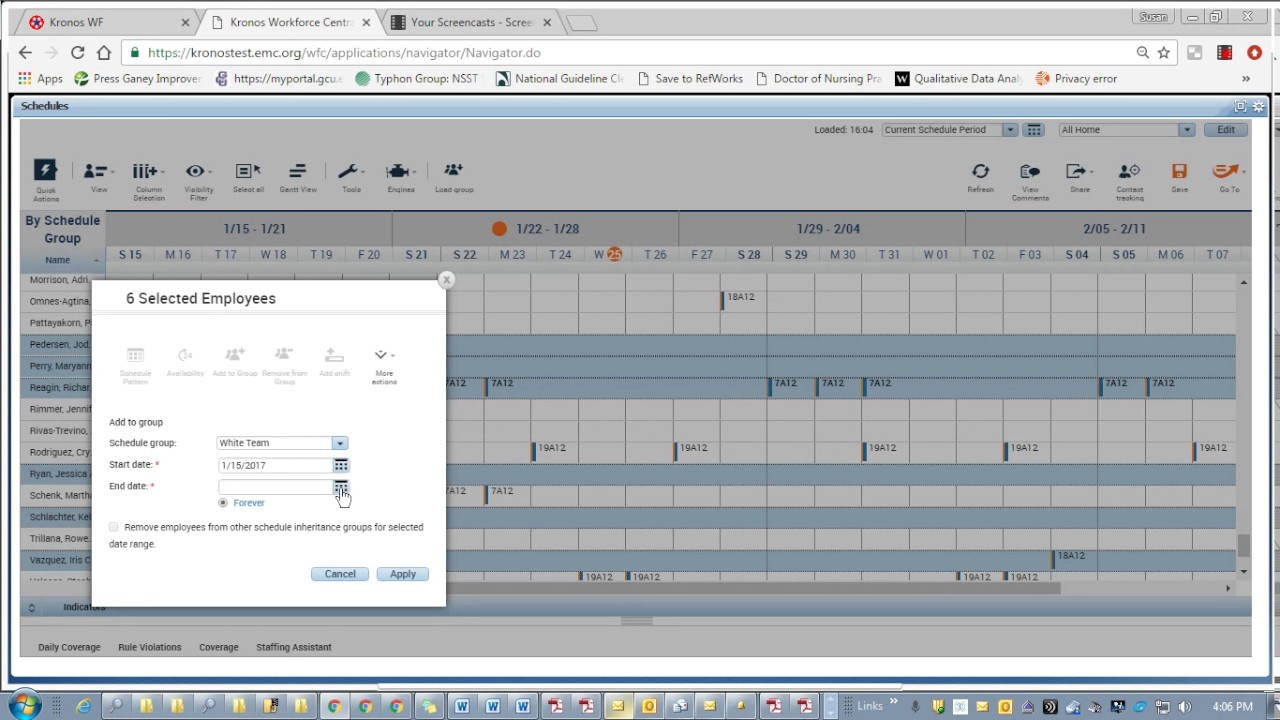This screenshot has width=1280, height=720.
Task: Click the Share icon
Action: coord(1077,172)
